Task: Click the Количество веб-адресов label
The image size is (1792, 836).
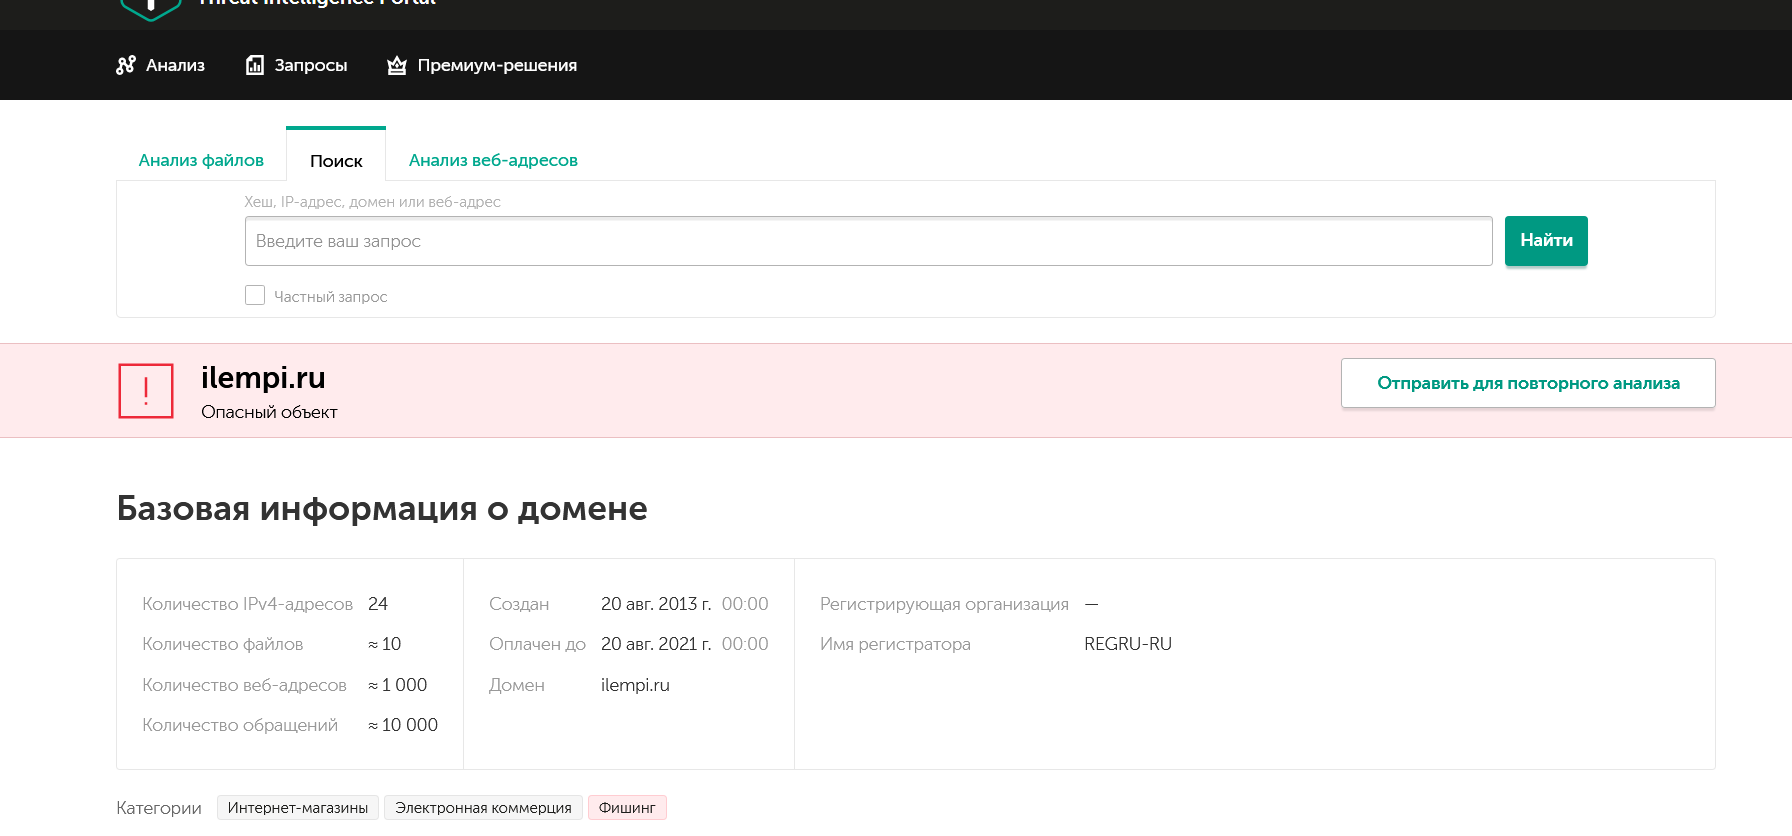Action: (x=245, y=685)
